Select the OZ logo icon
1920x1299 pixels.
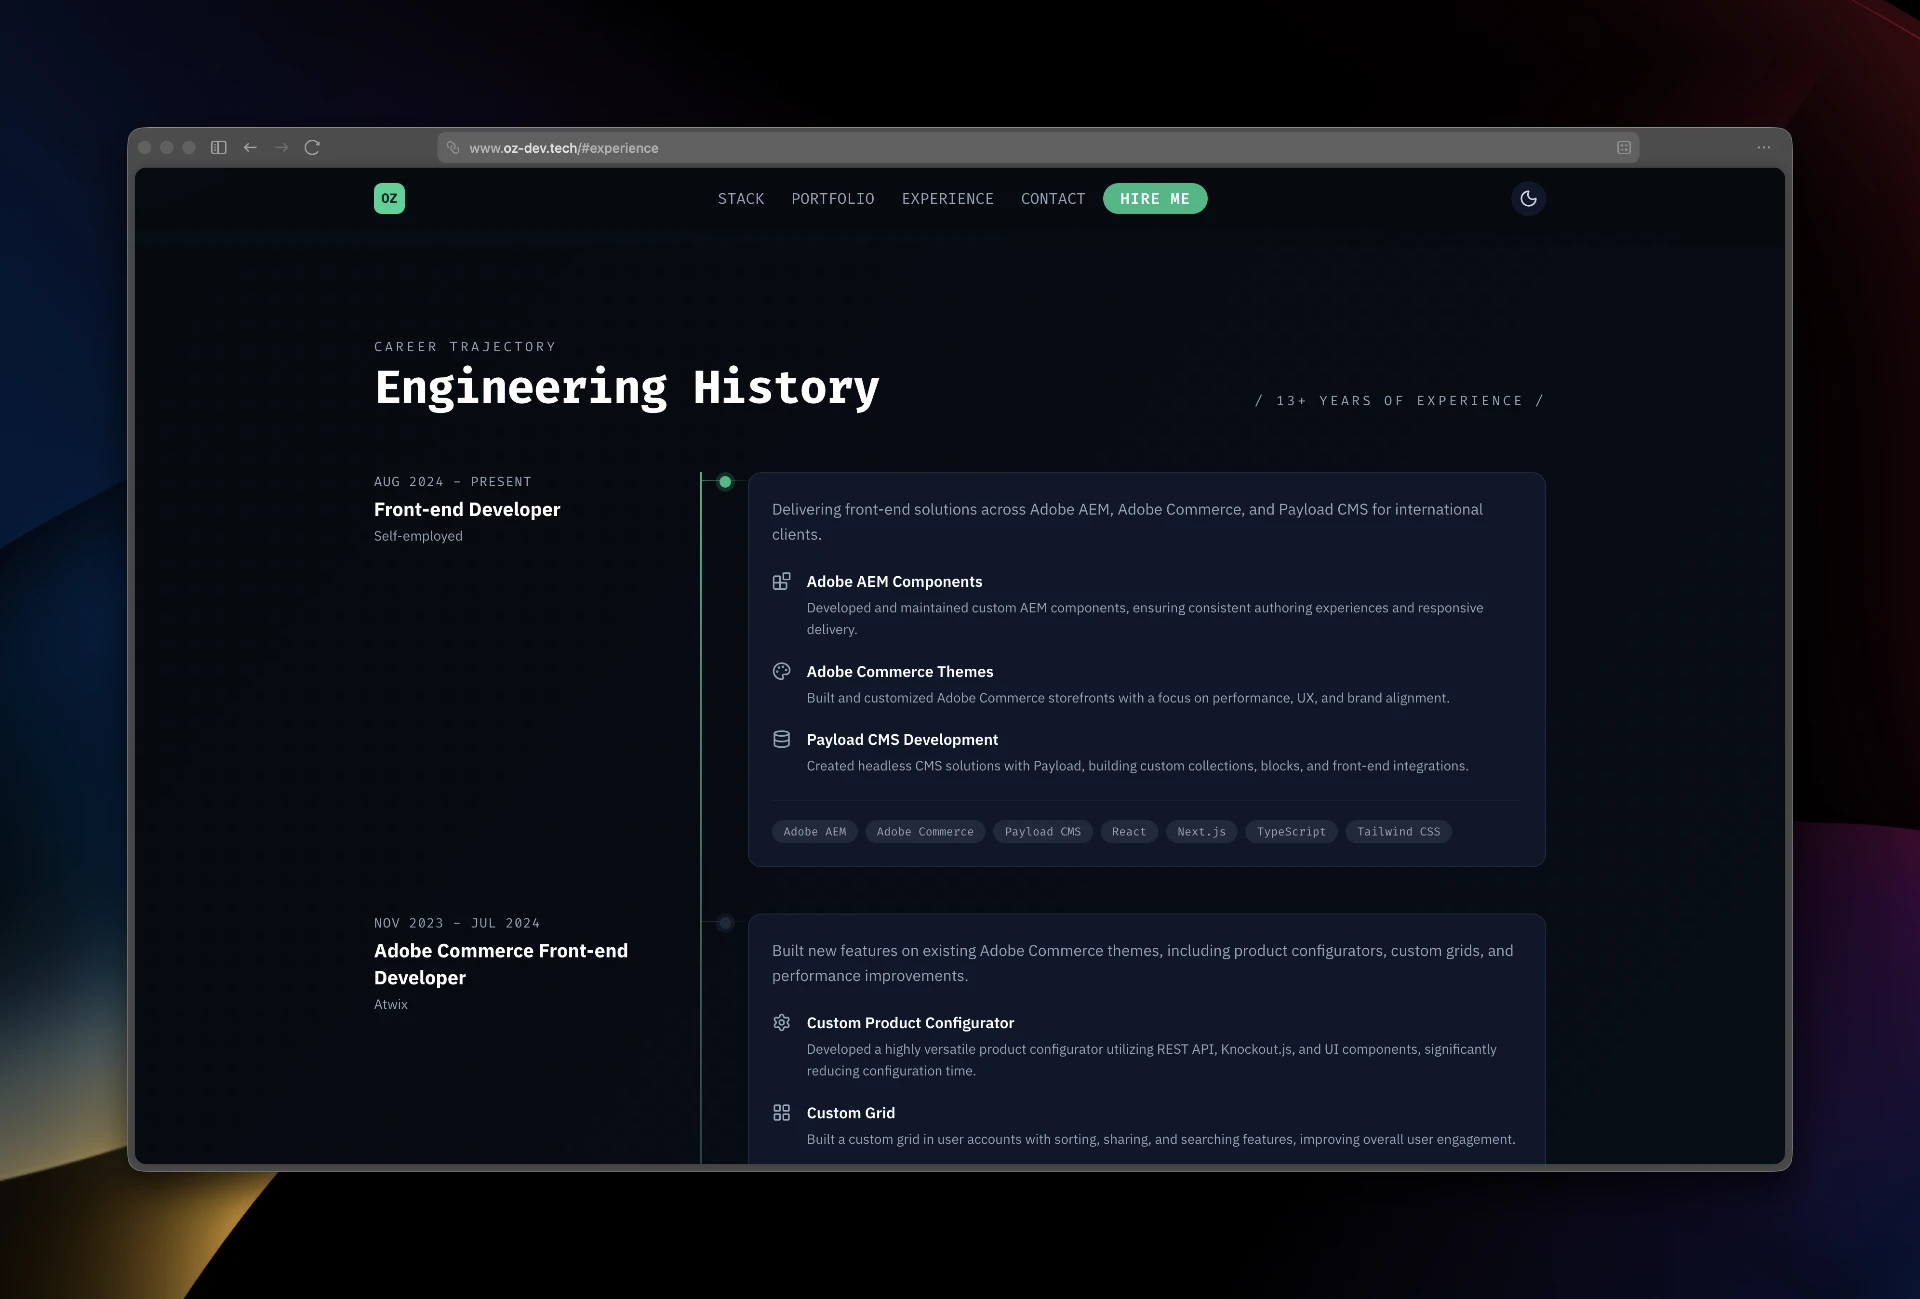tap(389, 198)
